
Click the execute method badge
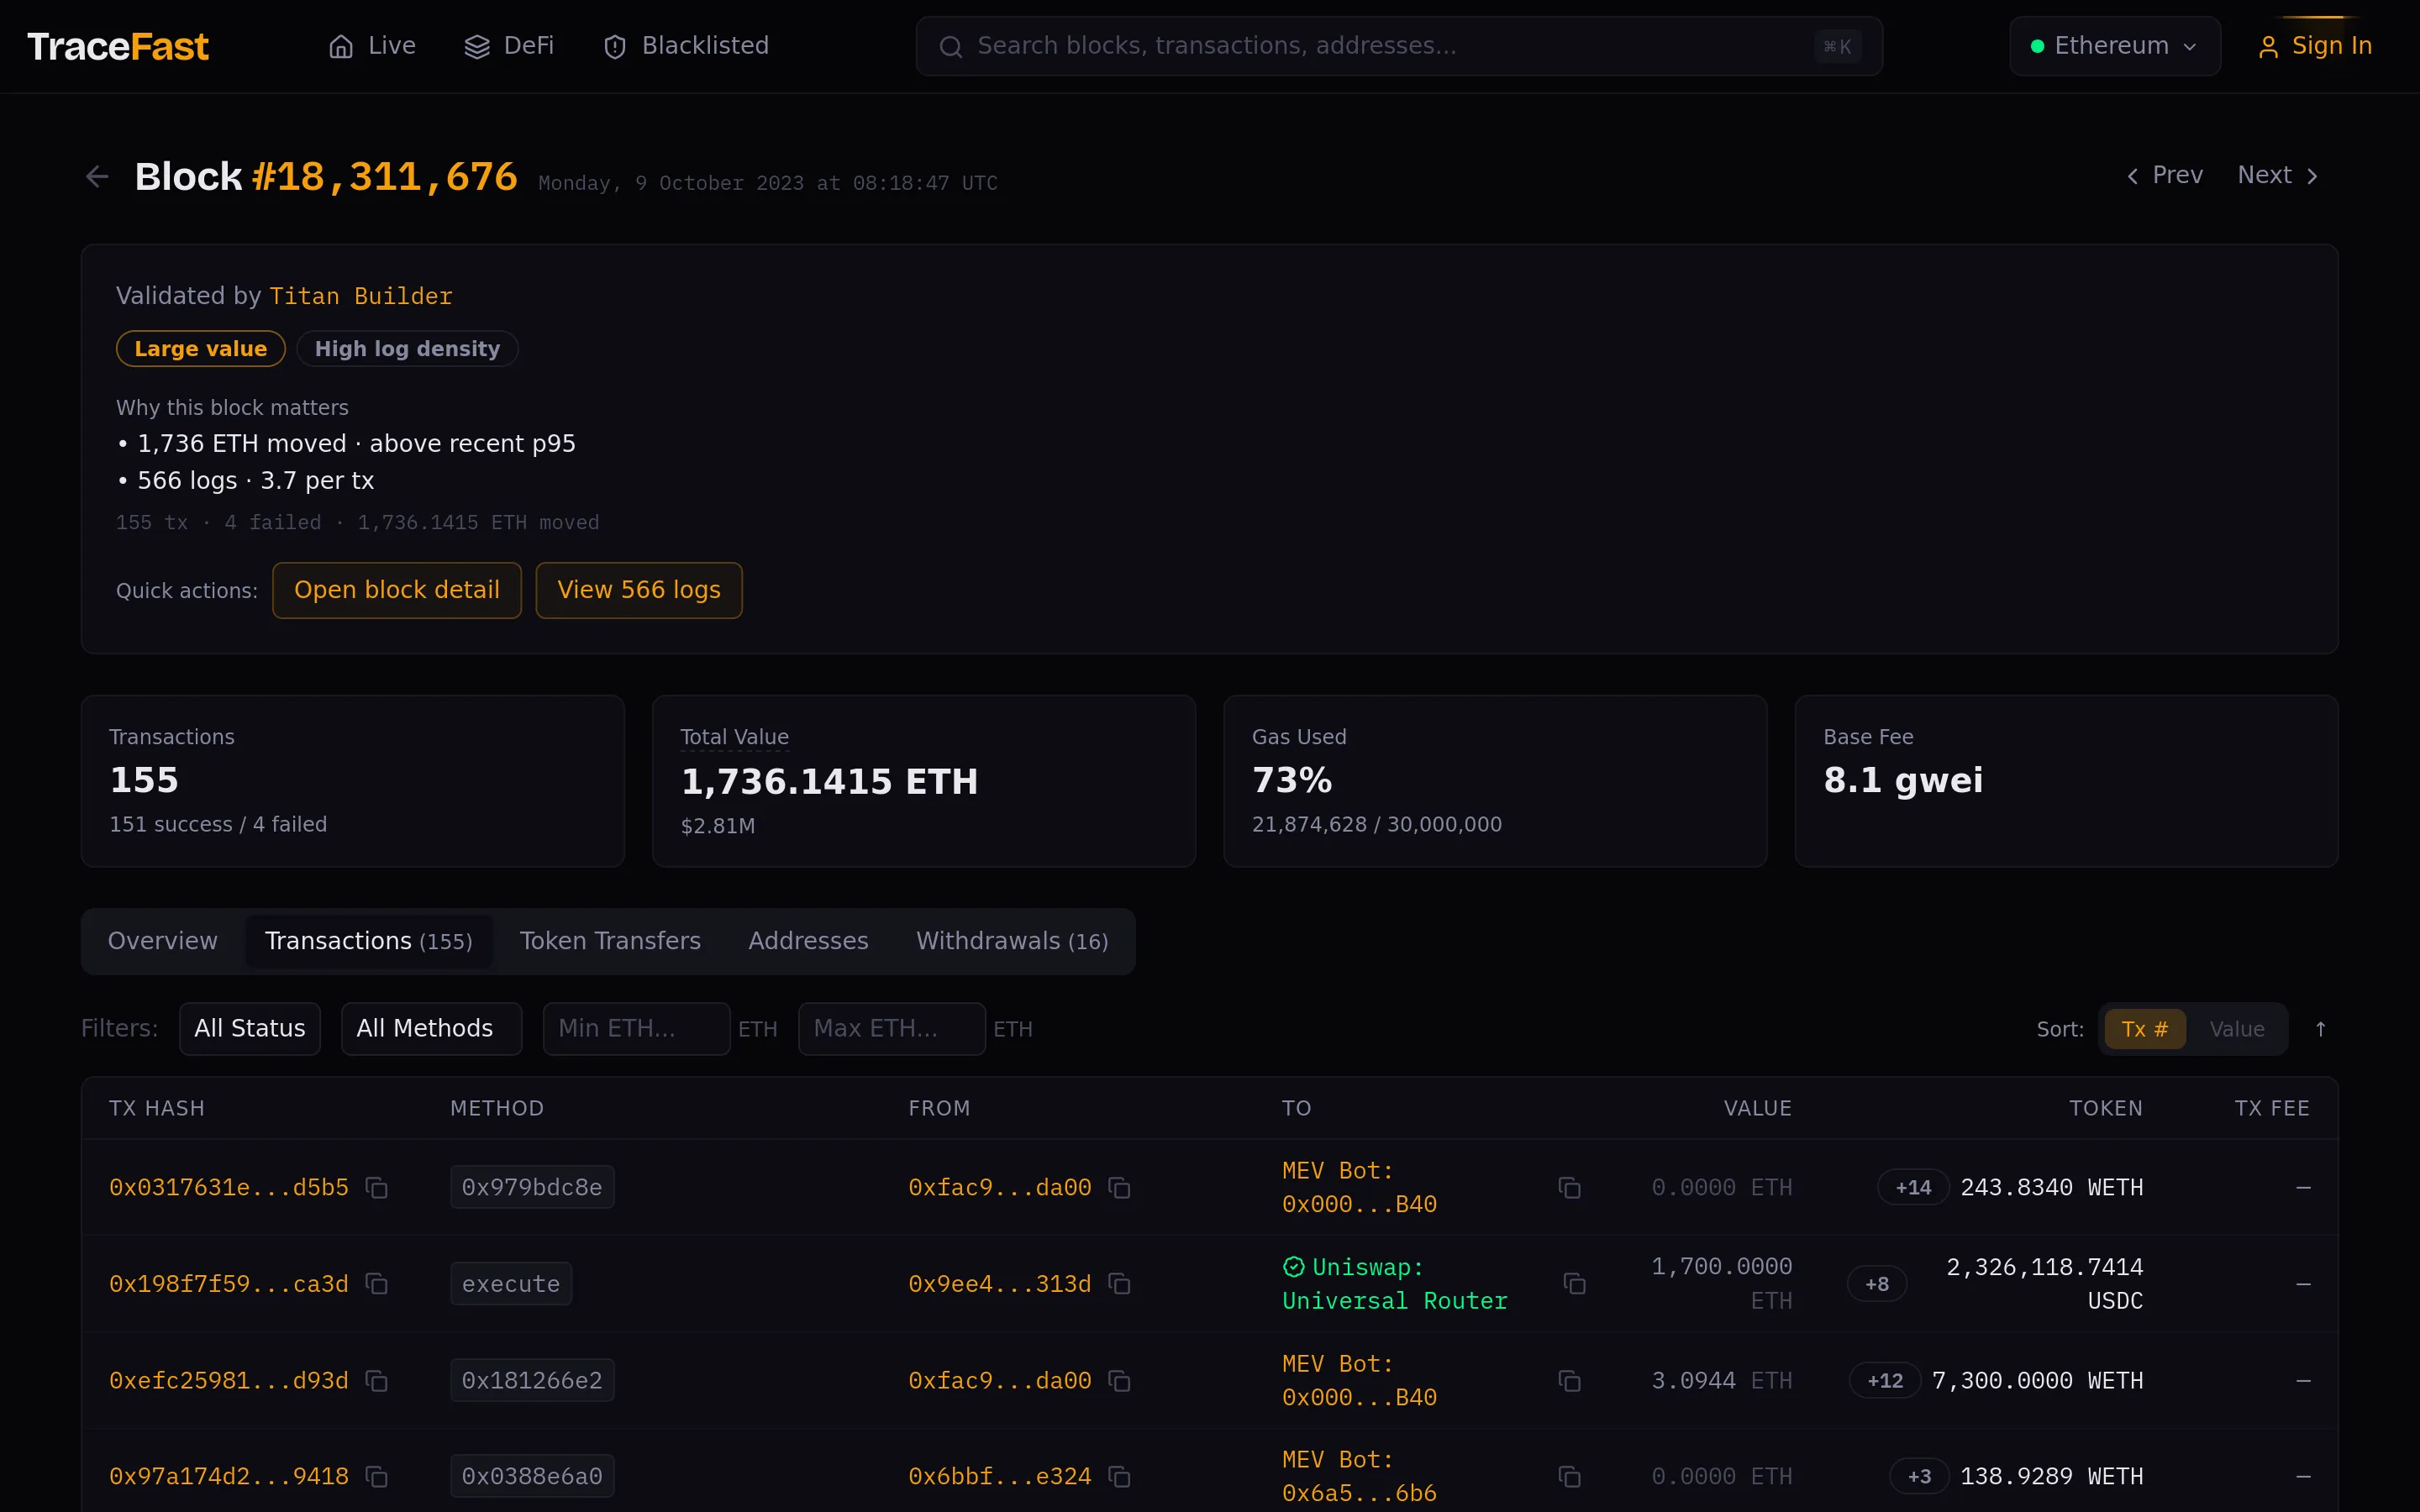tap(511, 1284)
